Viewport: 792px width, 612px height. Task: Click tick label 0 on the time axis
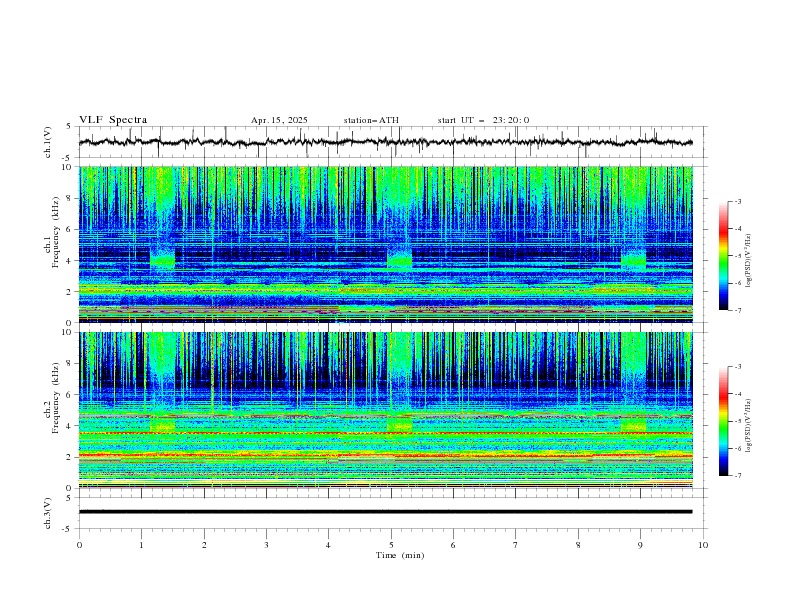(x=79, y=545)
